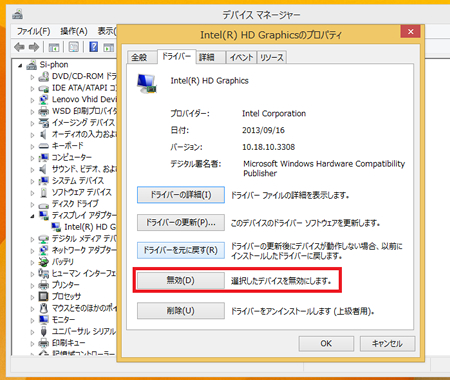Click the ドライバーの詳細(I) button

tap(181, 195)
